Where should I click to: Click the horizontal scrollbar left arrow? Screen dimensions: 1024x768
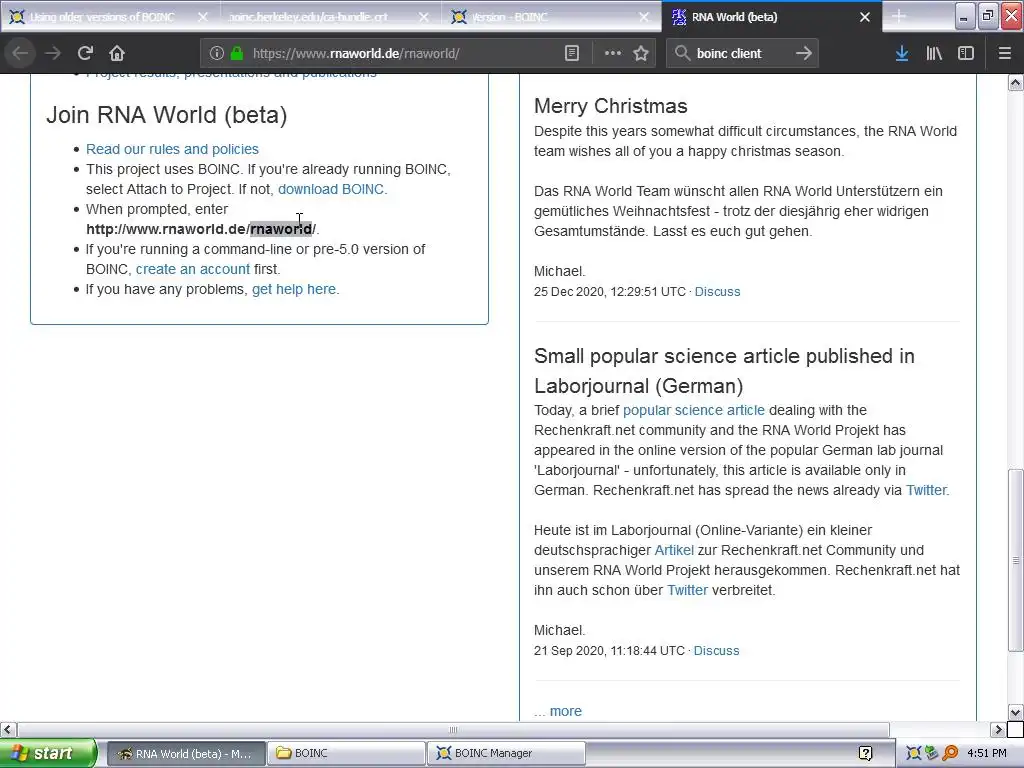pos(8,729)
